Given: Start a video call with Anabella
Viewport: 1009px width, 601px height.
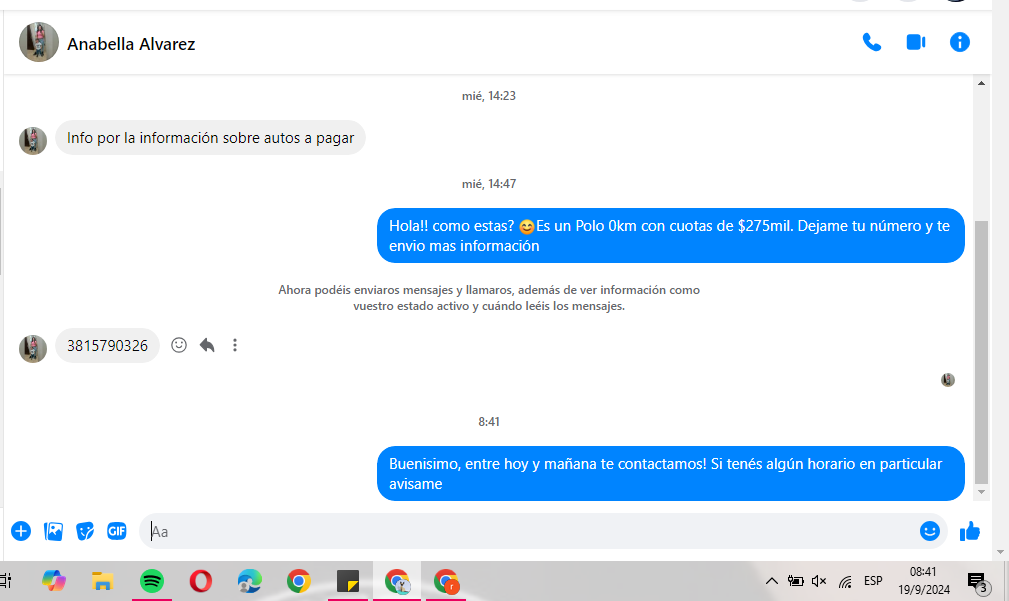Looking at the screenshot, I should [x=916, y=42].
